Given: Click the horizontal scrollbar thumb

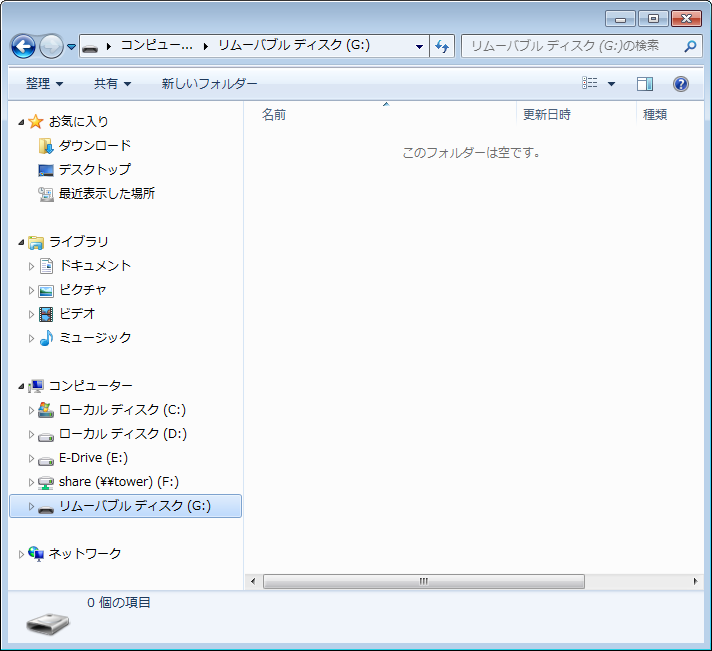Looking at the screenshot, I should 424,582.
